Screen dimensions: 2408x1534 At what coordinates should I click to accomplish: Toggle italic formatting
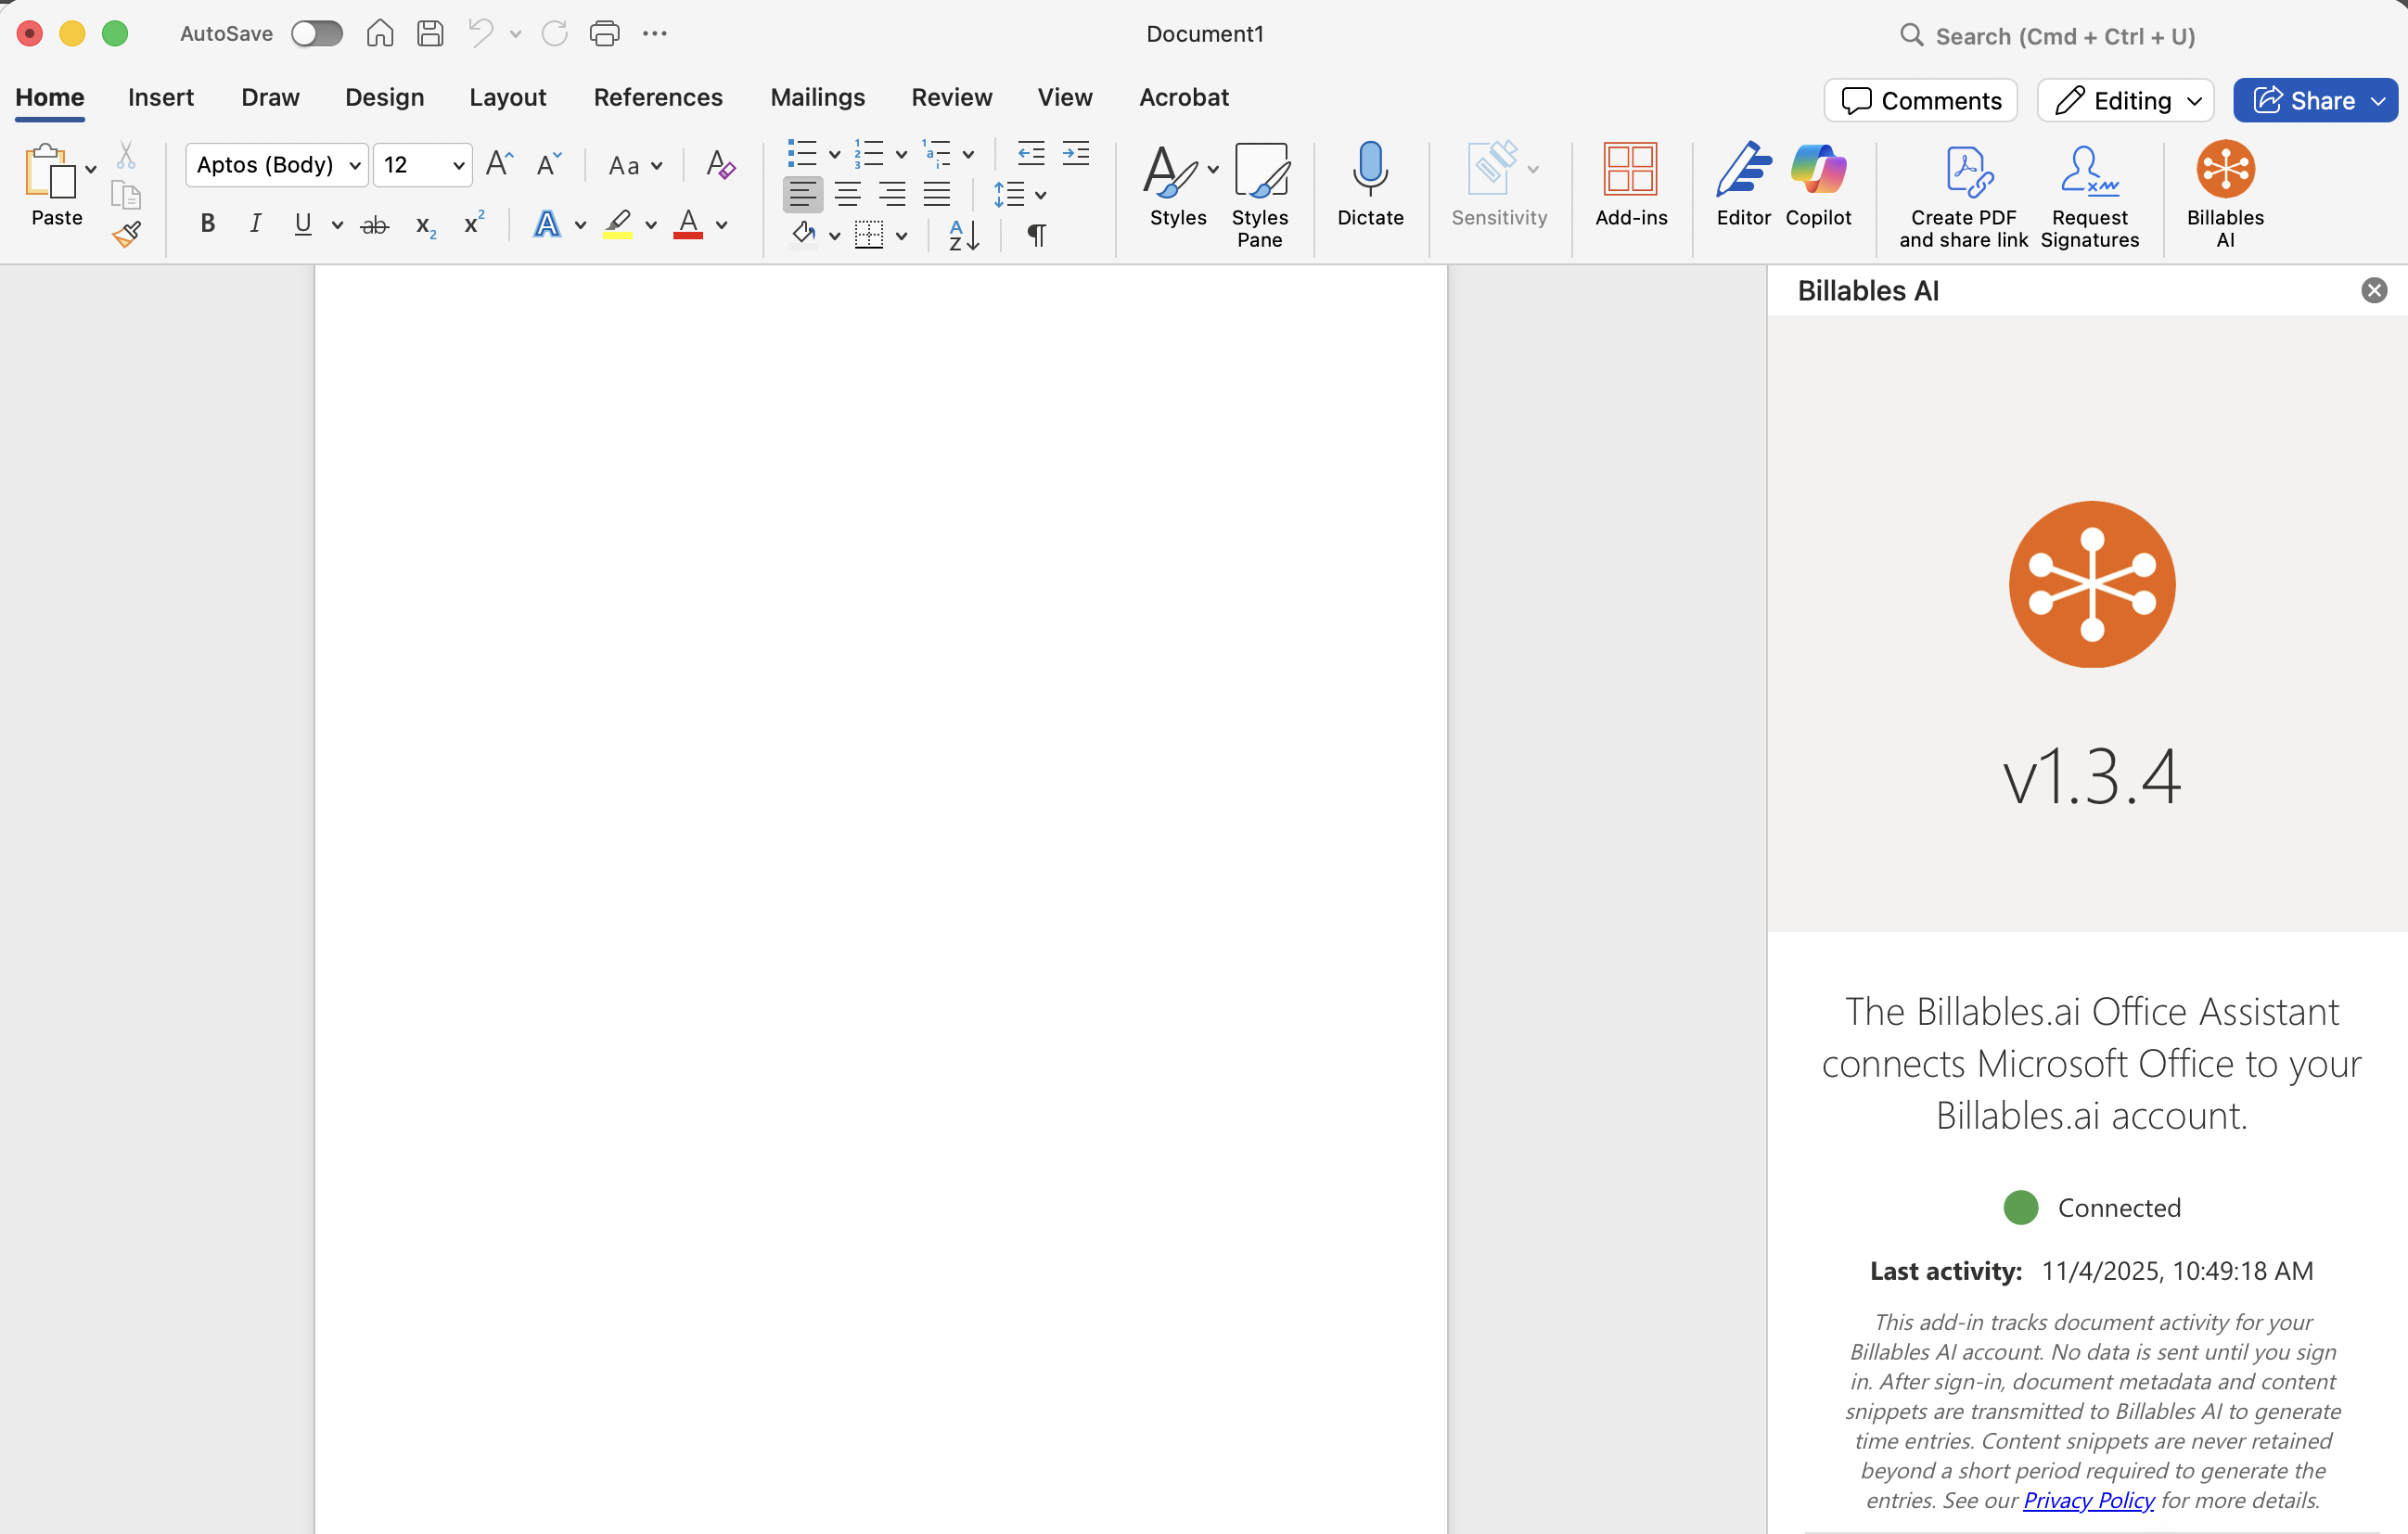pyautogui.click(x=255, y=224)
